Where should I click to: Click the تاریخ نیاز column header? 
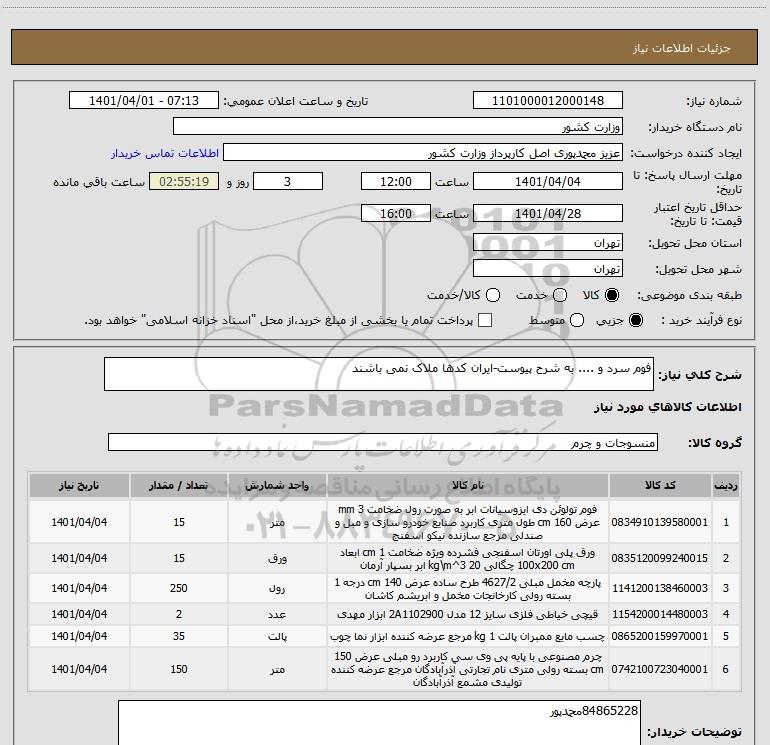tap(79, 486)
